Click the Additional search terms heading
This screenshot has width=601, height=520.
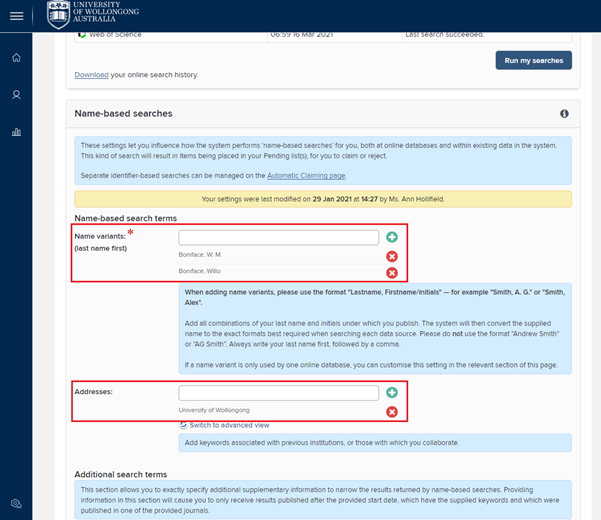tap(121, 474)
